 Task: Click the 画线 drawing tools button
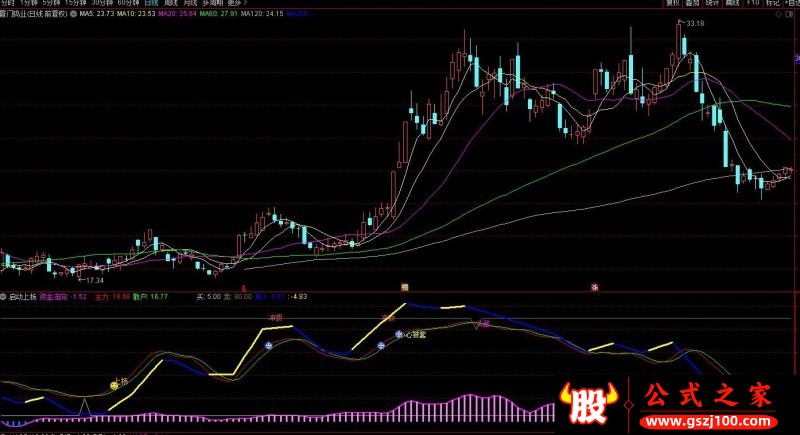(x=733, y=3)
